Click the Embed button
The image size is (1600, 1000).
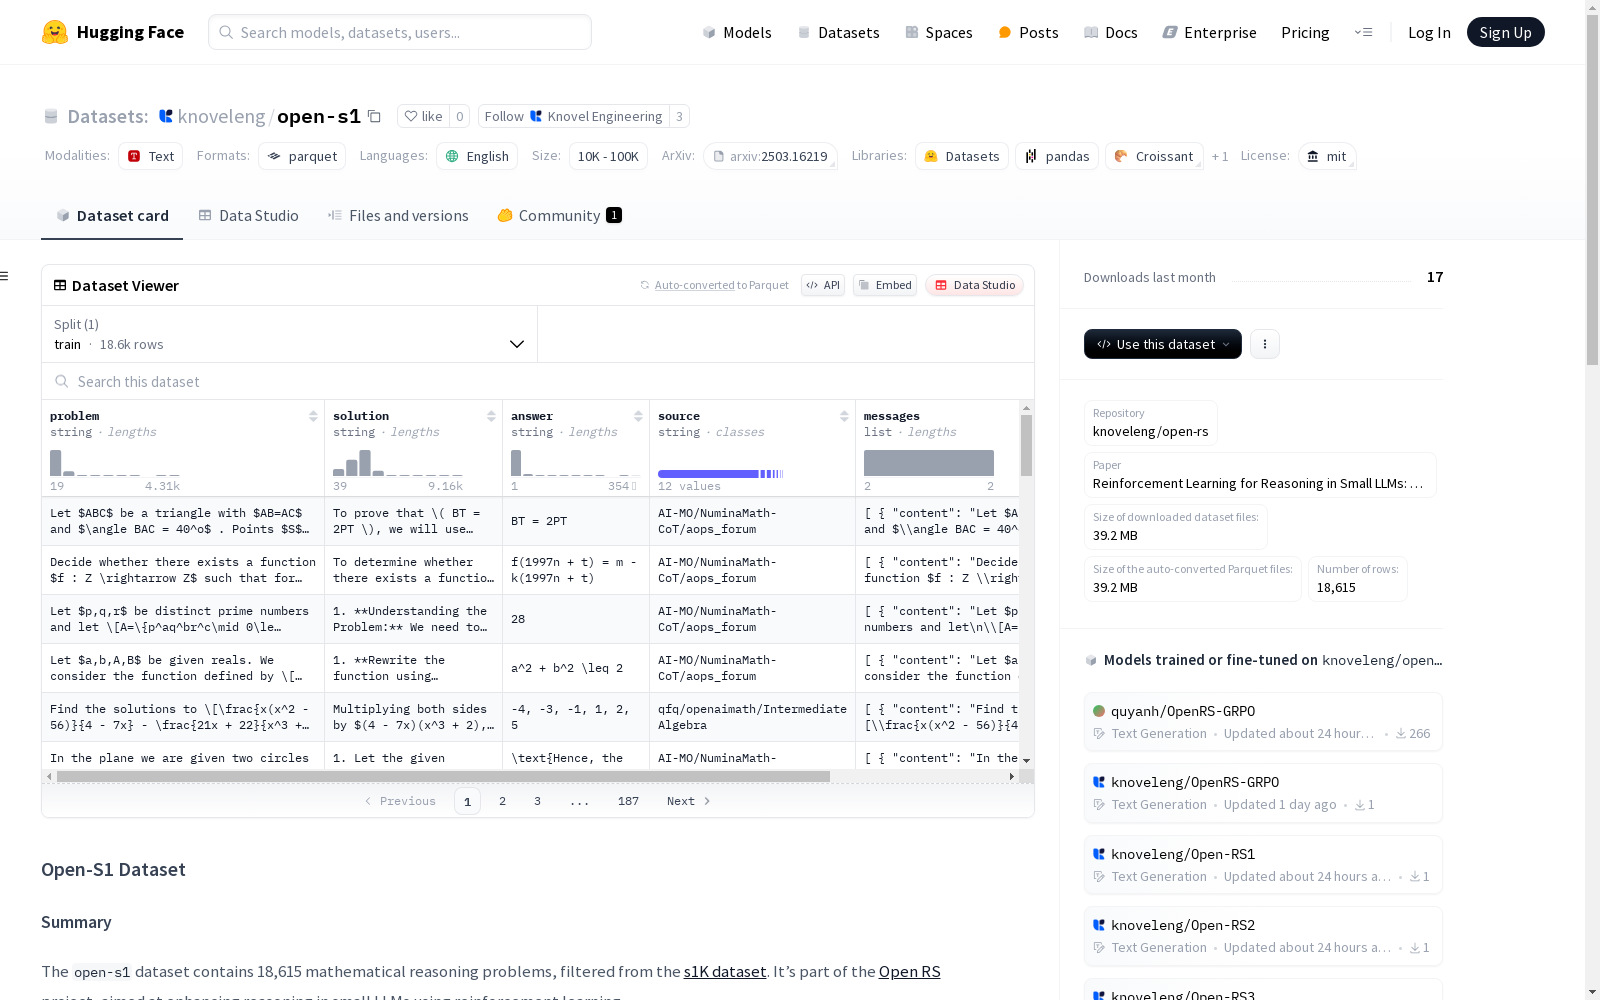pyautogui.click(x=885, y=285)
